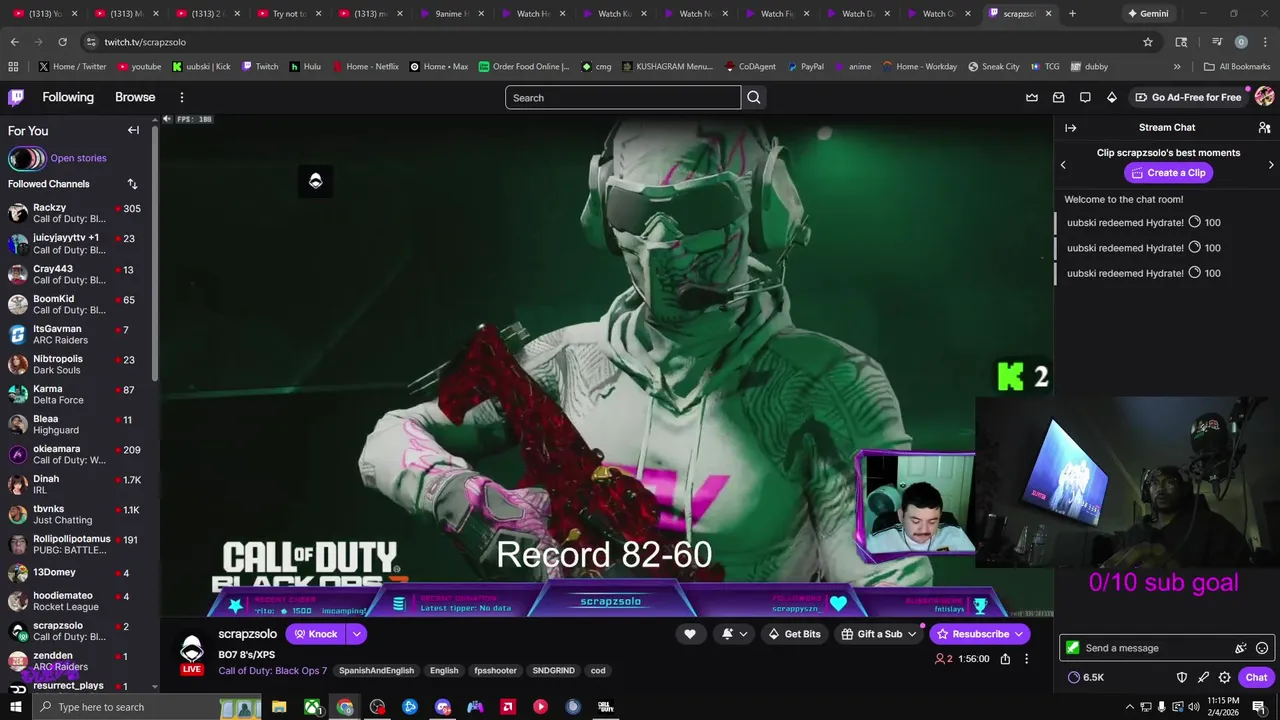This screenshot has height=720, width=1280.
Task: Expand the Knock button dropdown arrow
Action: click(356, 634)
